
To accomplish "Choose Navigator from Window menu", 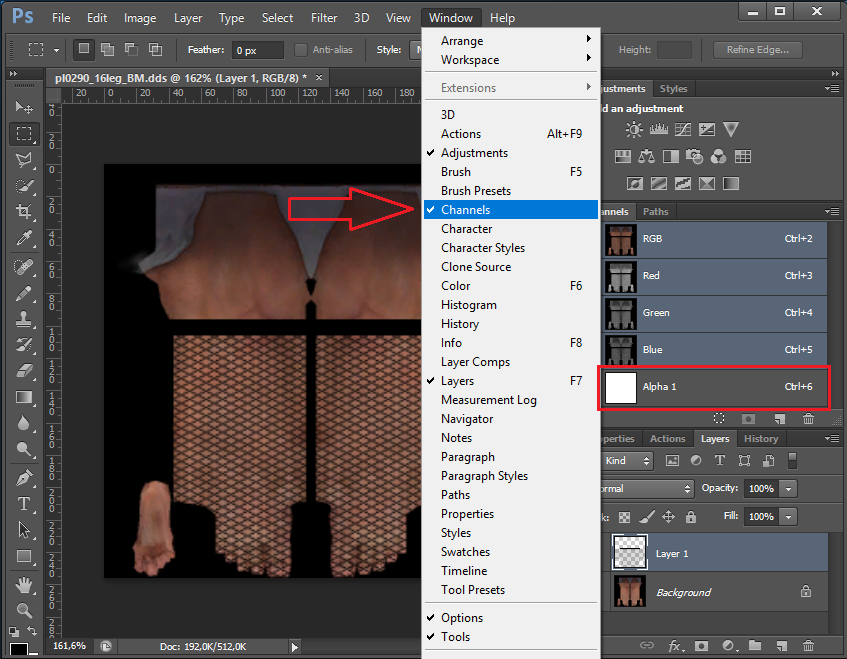I will click(x=510, y=419).
